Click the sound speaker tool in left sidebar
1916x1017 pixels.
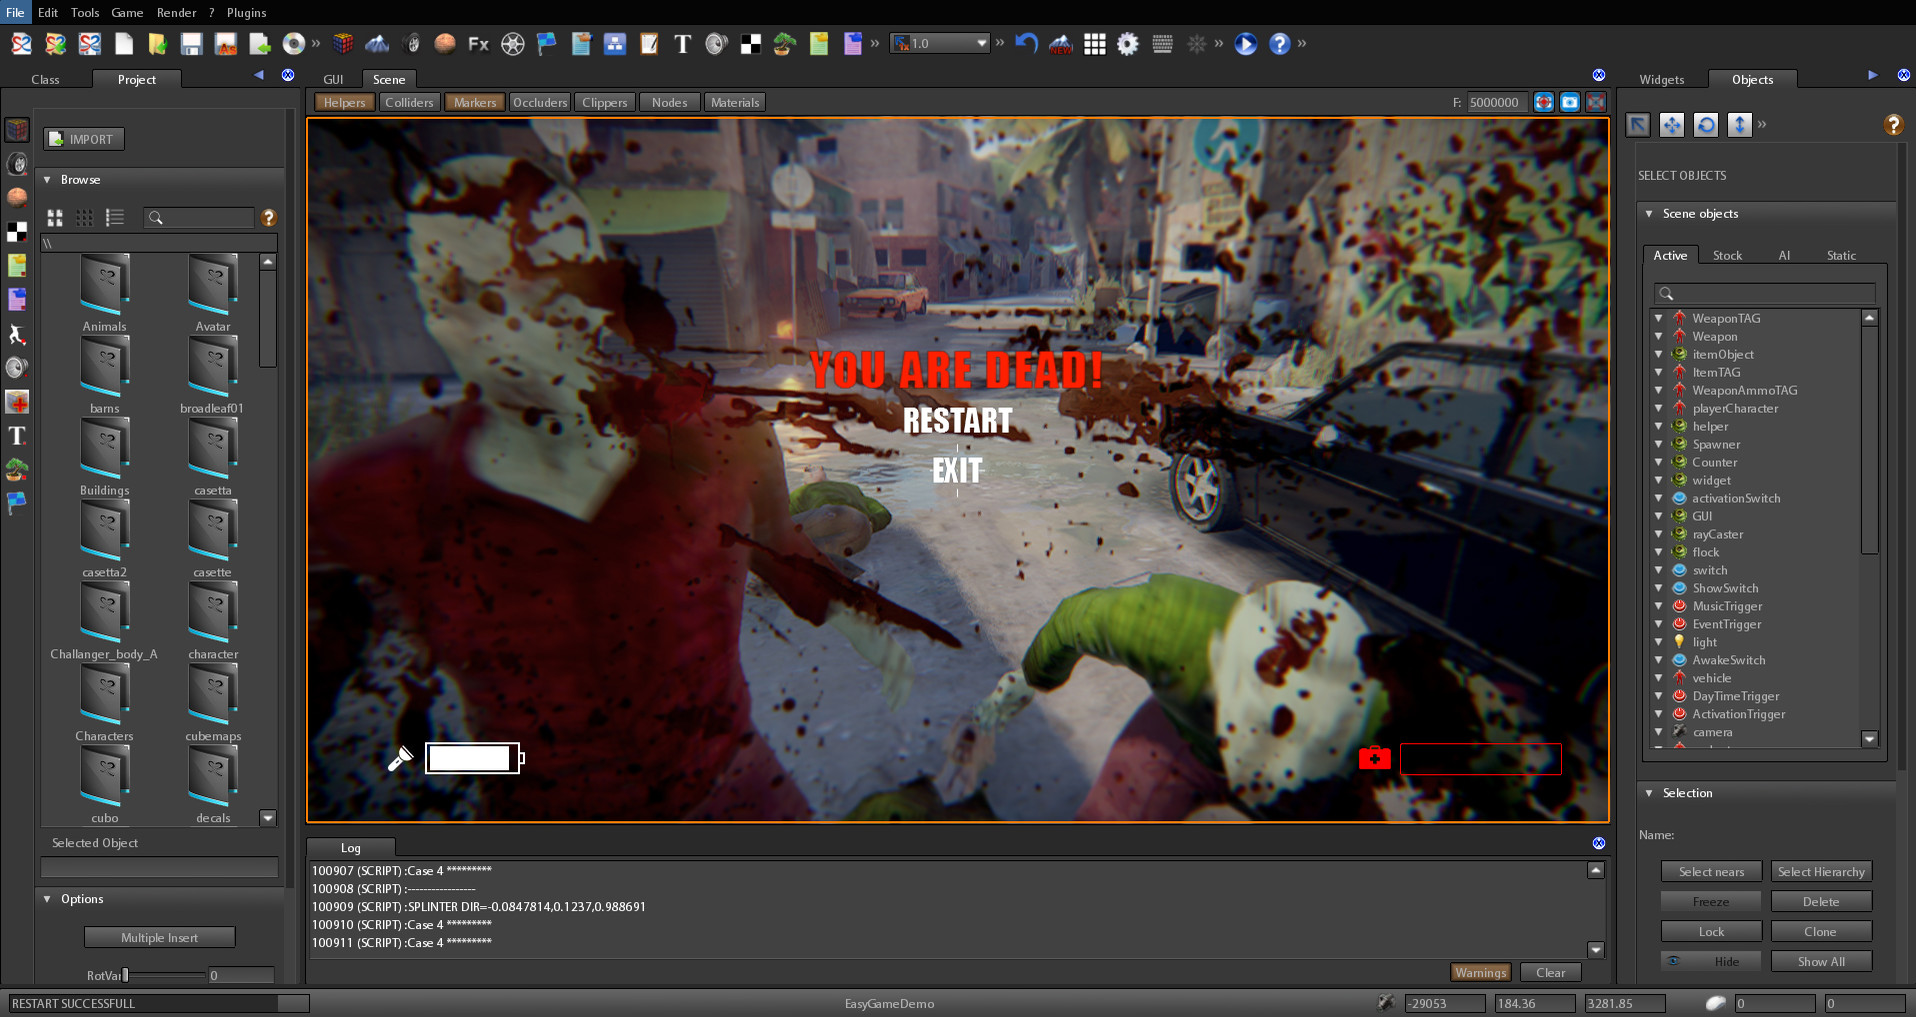(17, 369)
